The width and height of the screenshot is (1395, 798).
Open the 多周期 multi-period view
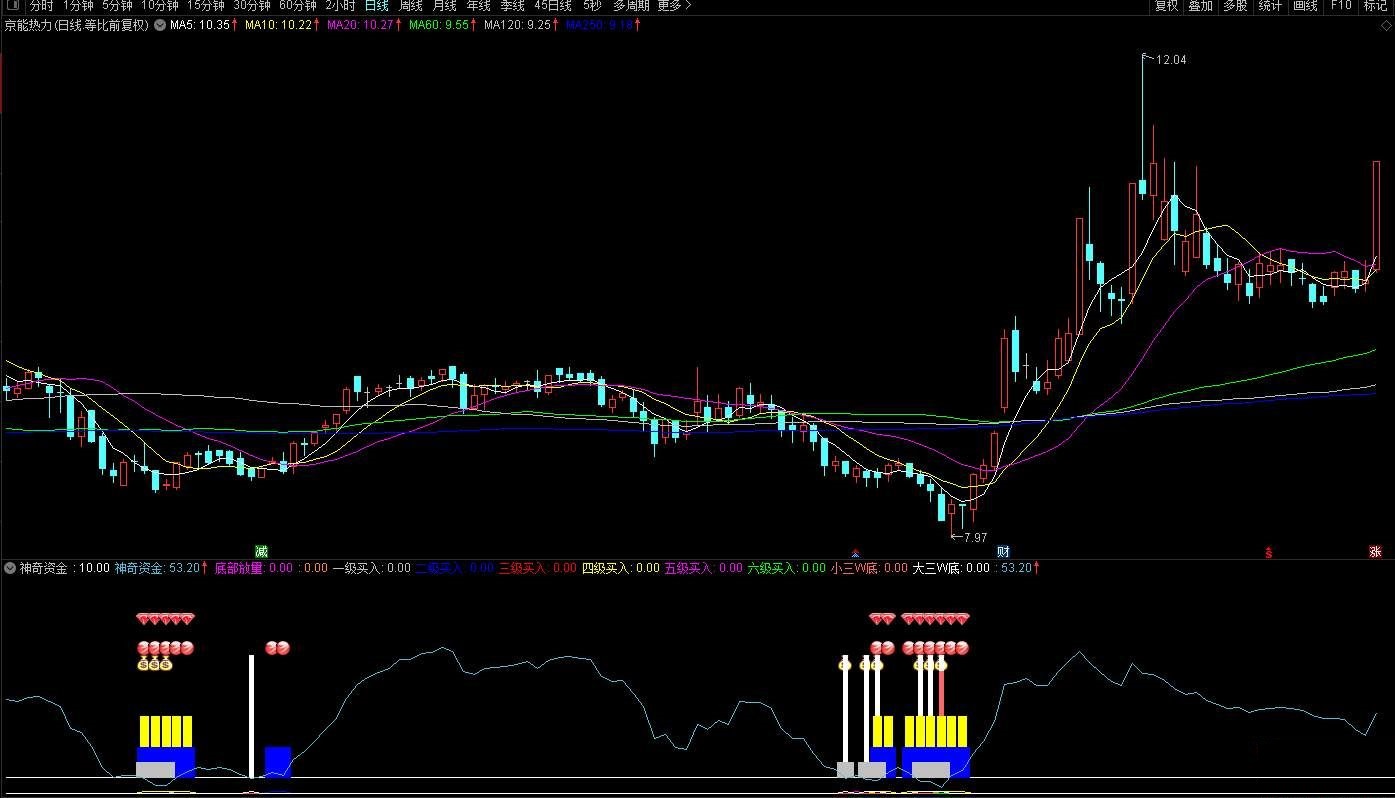[x=631, y=6]
